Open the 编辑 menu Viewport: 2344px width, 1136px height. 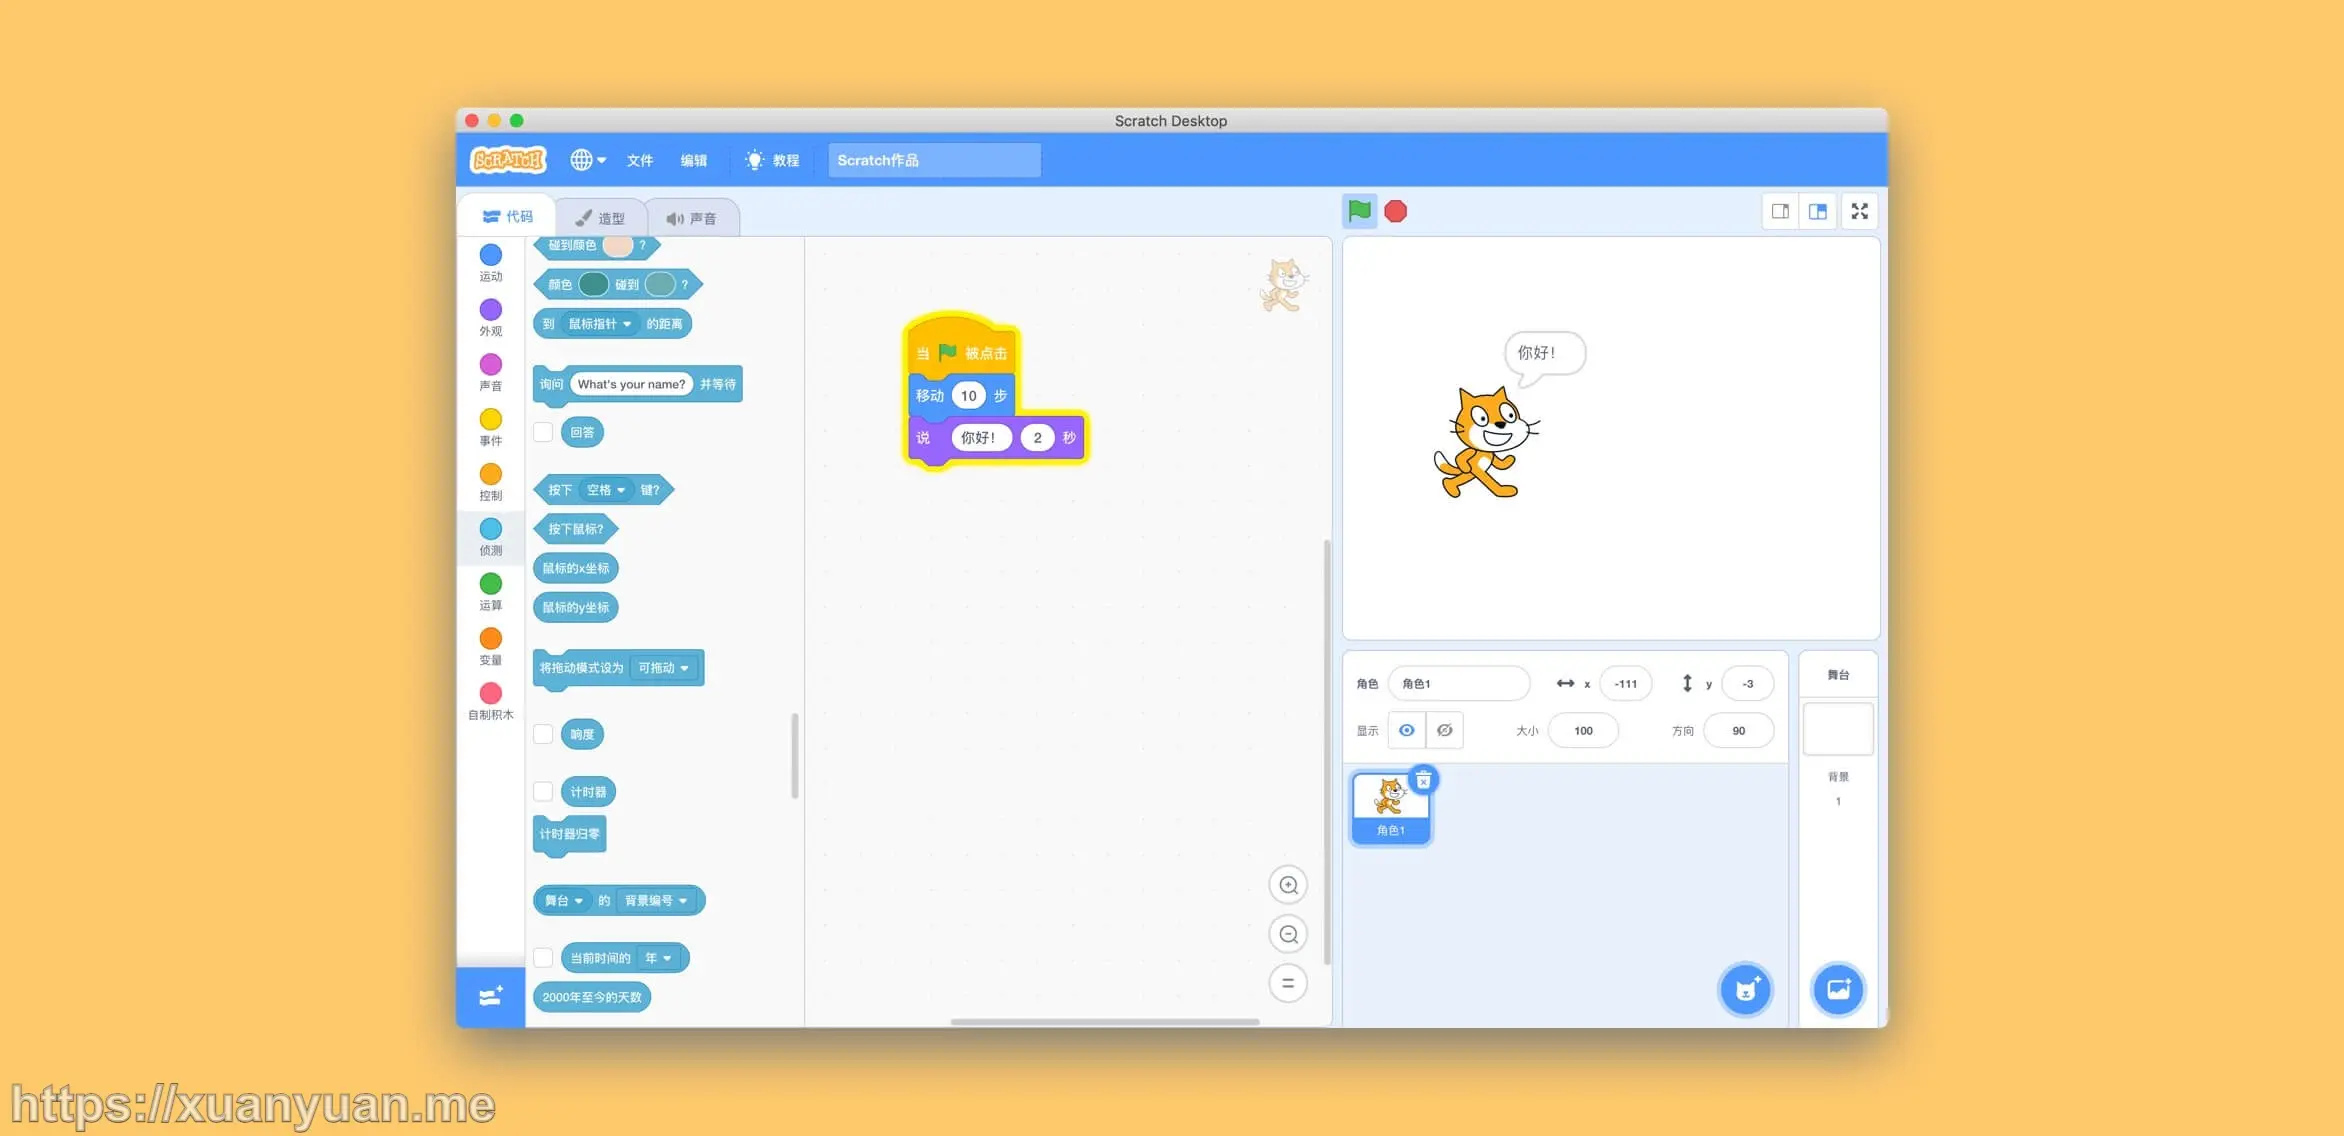tap(694, 160)
